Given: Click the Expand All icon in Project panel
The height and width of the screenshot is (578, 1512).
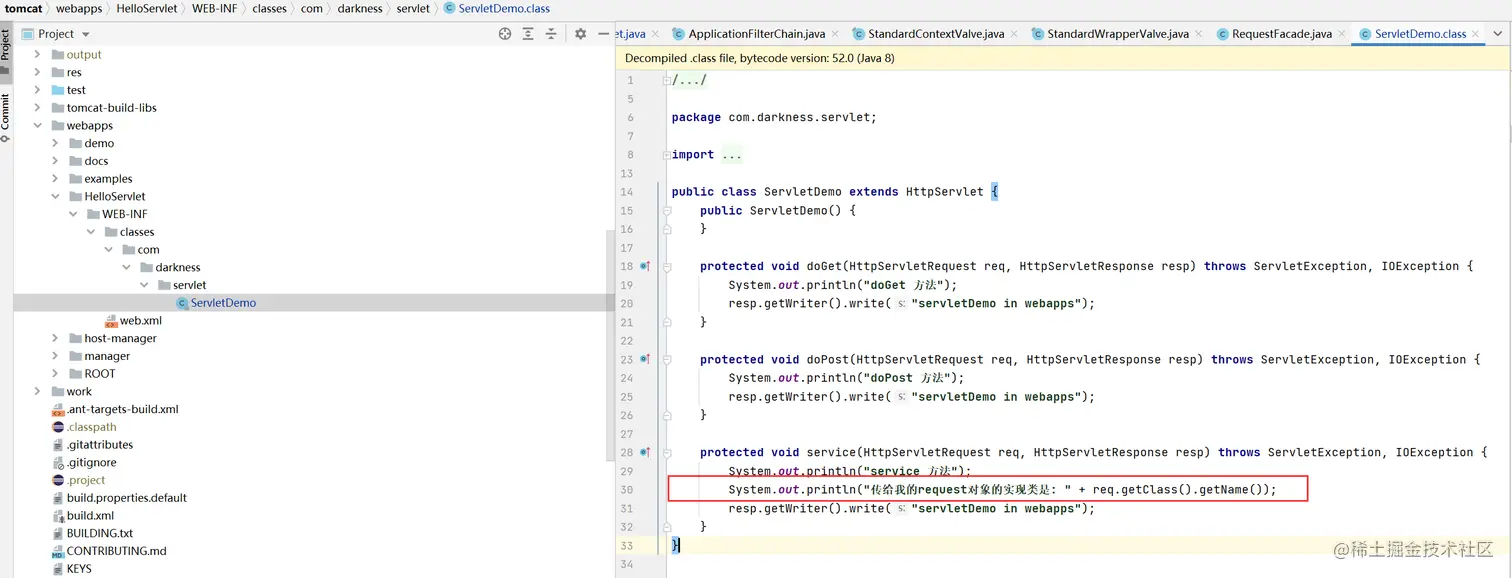Looking at the screenshot, I should pyautogui.click(x=528, y=34).
